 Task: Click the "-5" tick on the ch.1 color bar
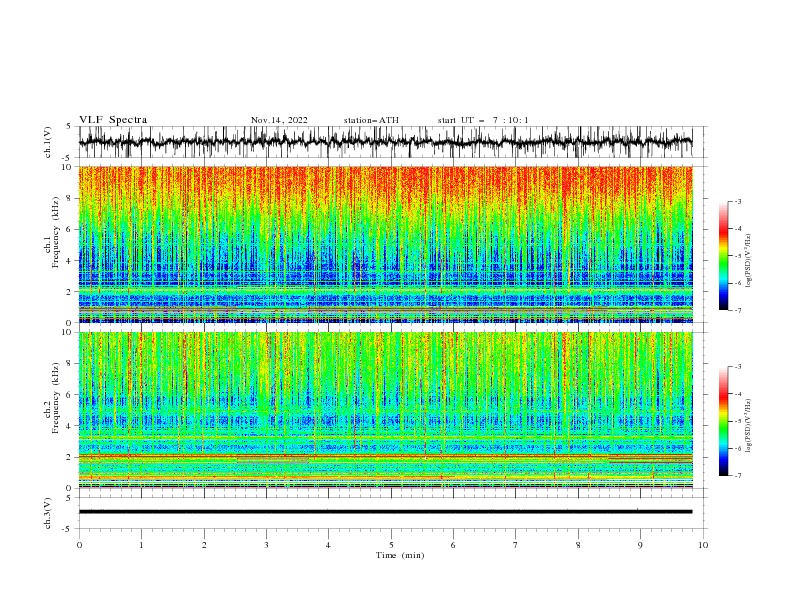[738, 256]
